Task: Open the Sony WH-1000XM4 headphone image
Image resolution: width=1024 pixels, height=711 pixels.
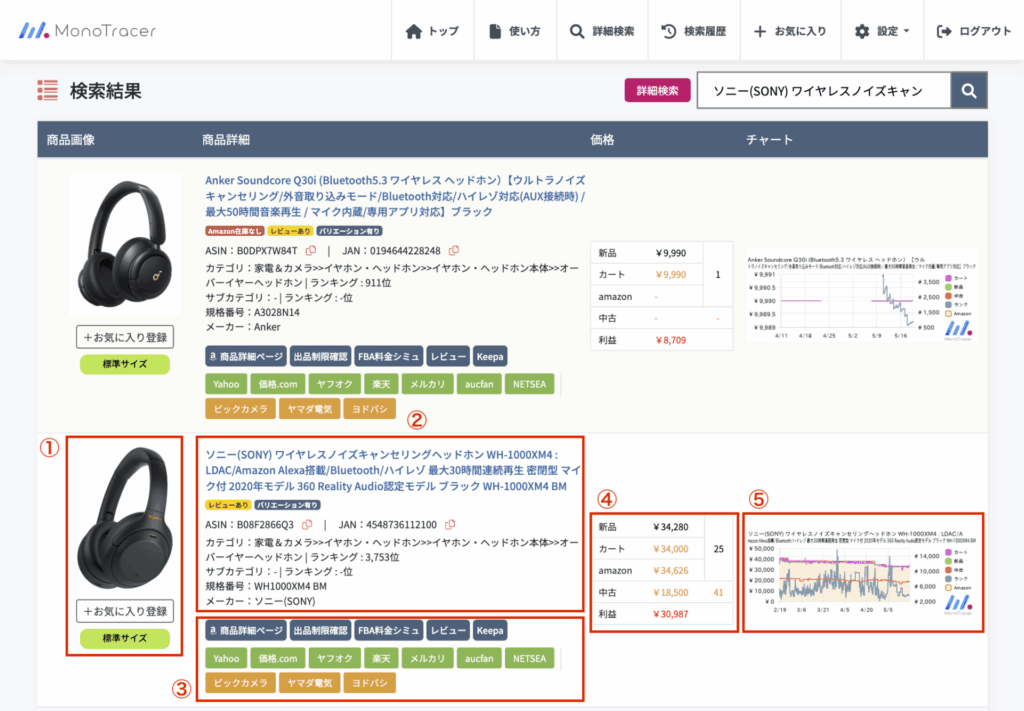Action: (x=125, y=517)
